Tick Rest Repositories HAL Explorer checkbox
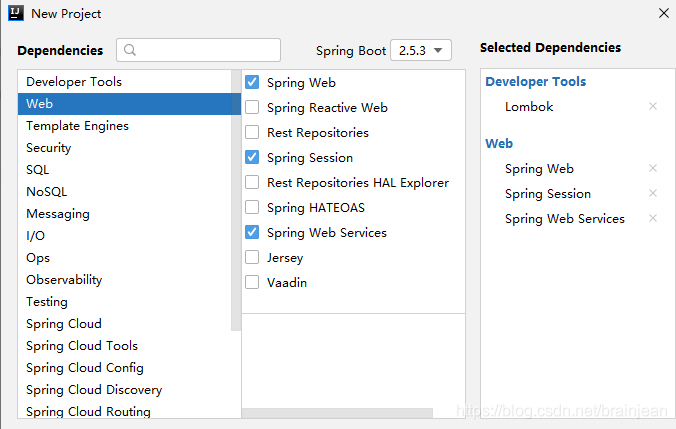 click(x=252, y=182)
